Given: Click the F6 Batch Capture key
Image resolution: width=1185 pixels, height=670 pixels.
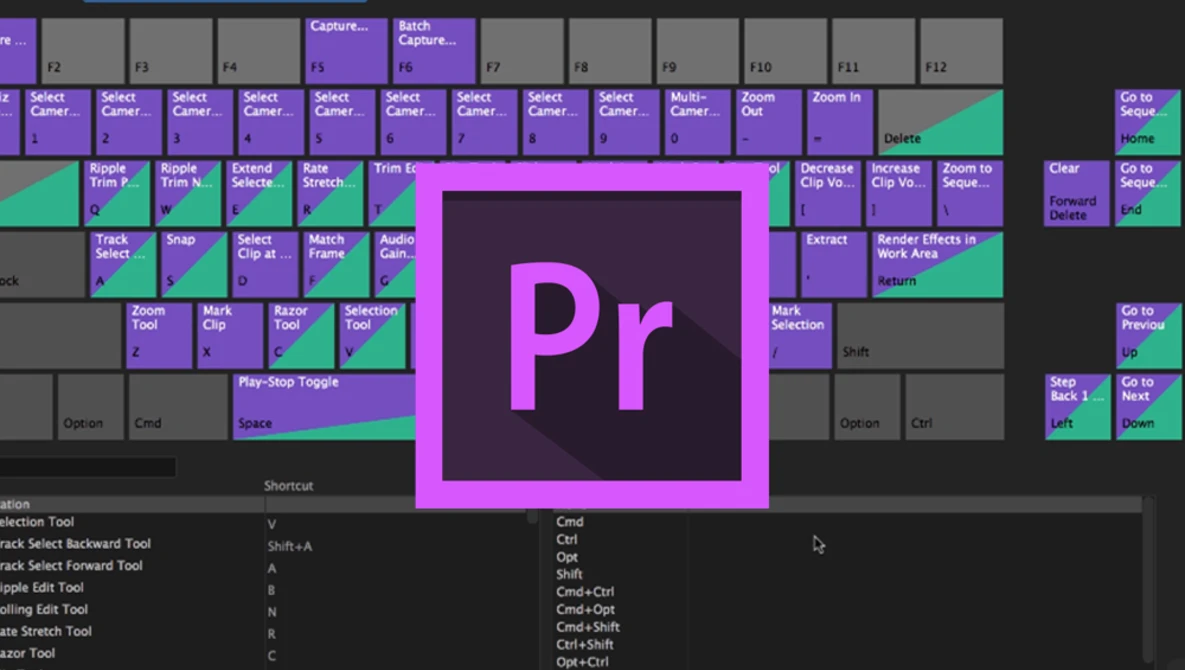Looking at the screenshot, I should (x=434, y=51).
